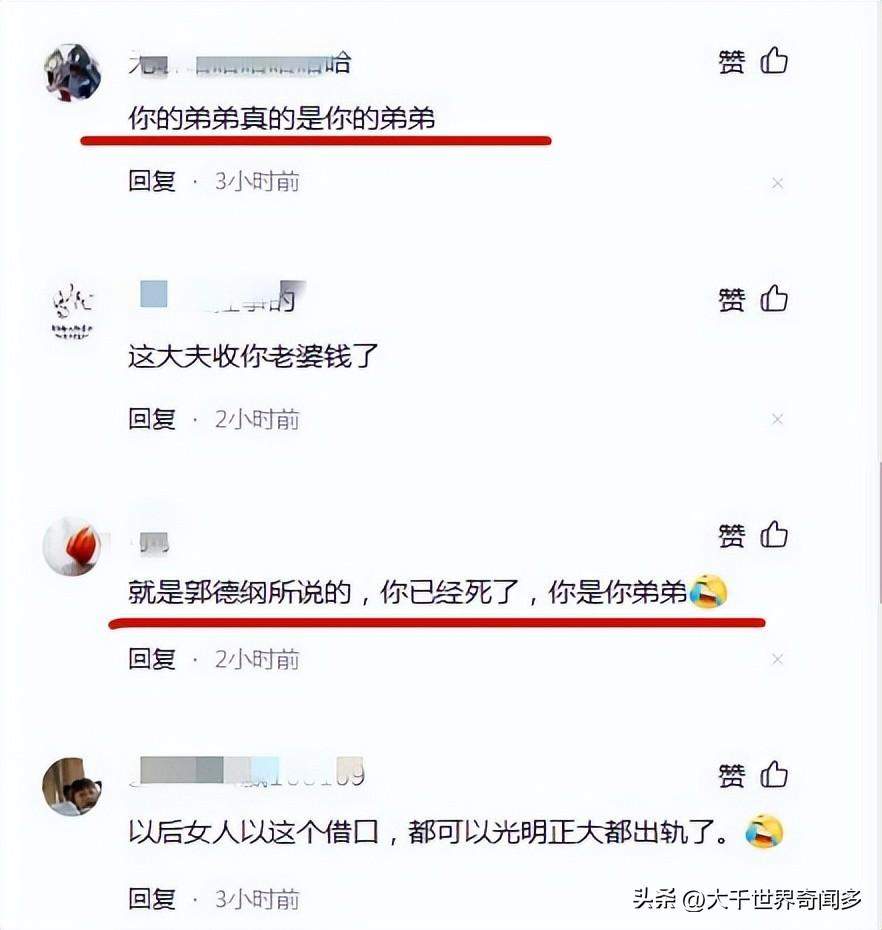This screenshot has height=930, width=882.
Task: Open the red flower avatar profile
Action: [73, 547]
